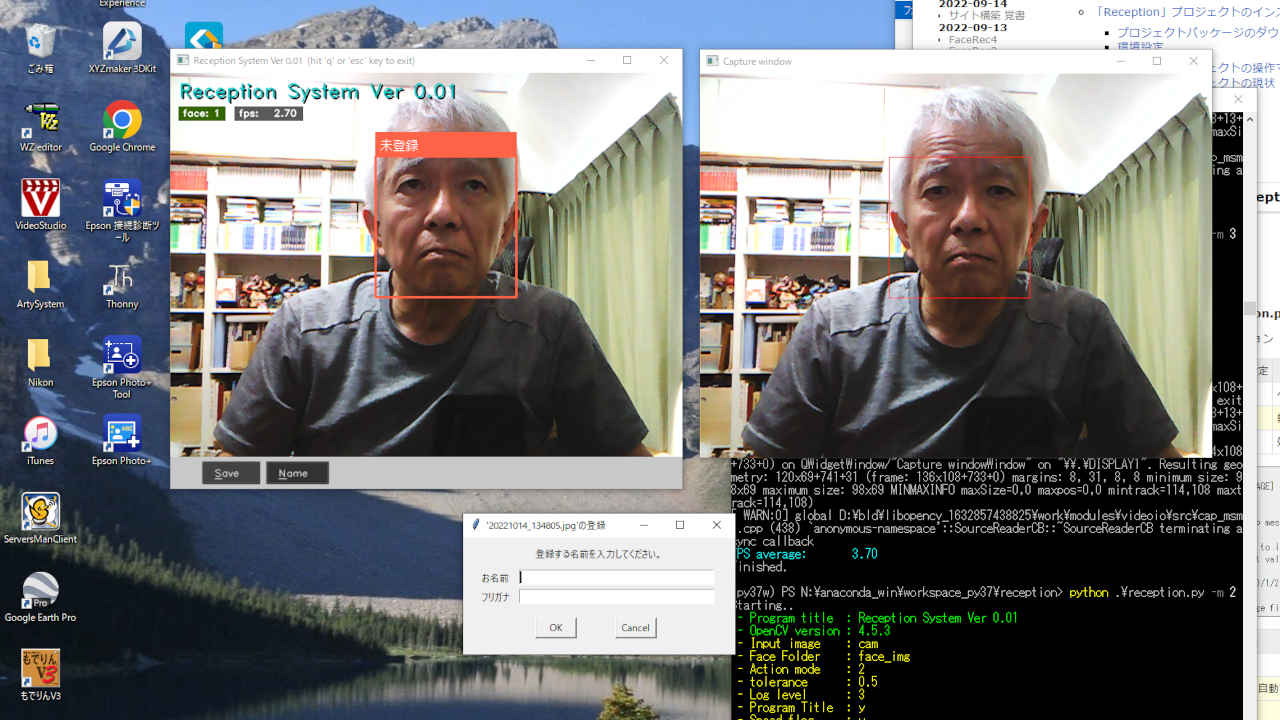Open もでりんV3 desktop icon
The height and width of the screenshot is (720, 1280).
[x=41, y=670]
